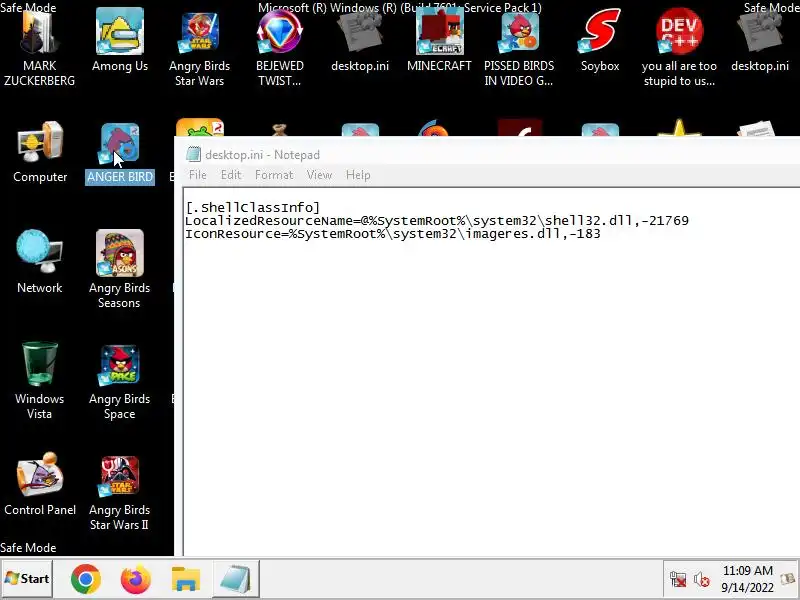Open Google Chrome from the taskbar
800x600 pixels.
pyautogui.click(x=86, y=579)
